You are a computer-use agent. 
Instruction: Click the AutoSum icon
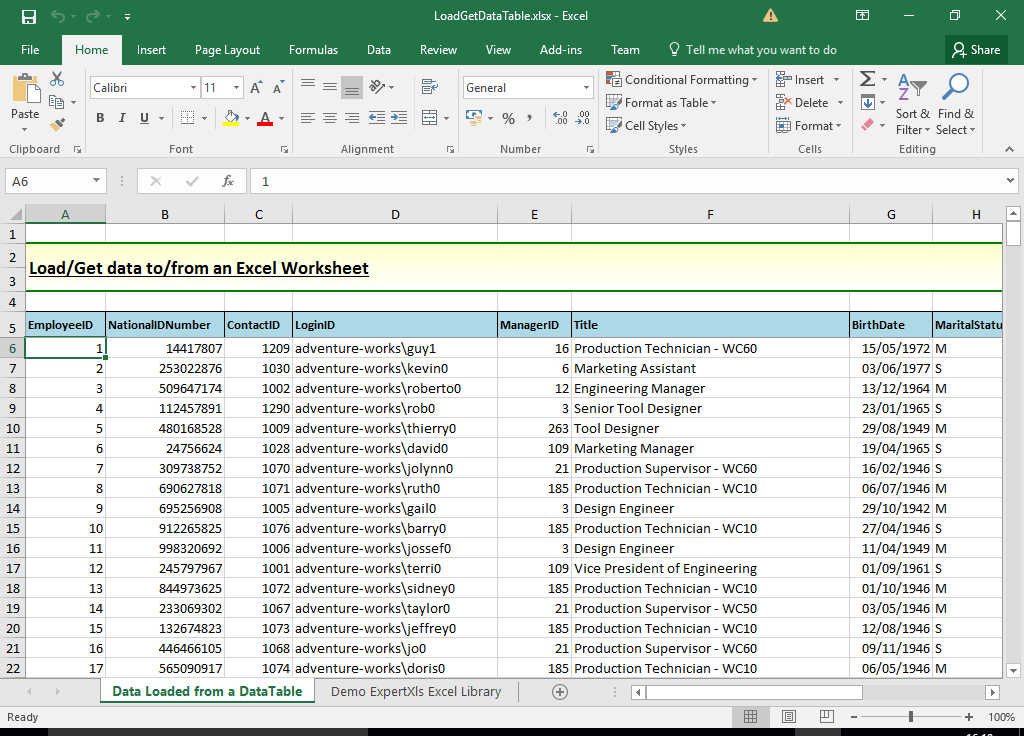(868, 79)
